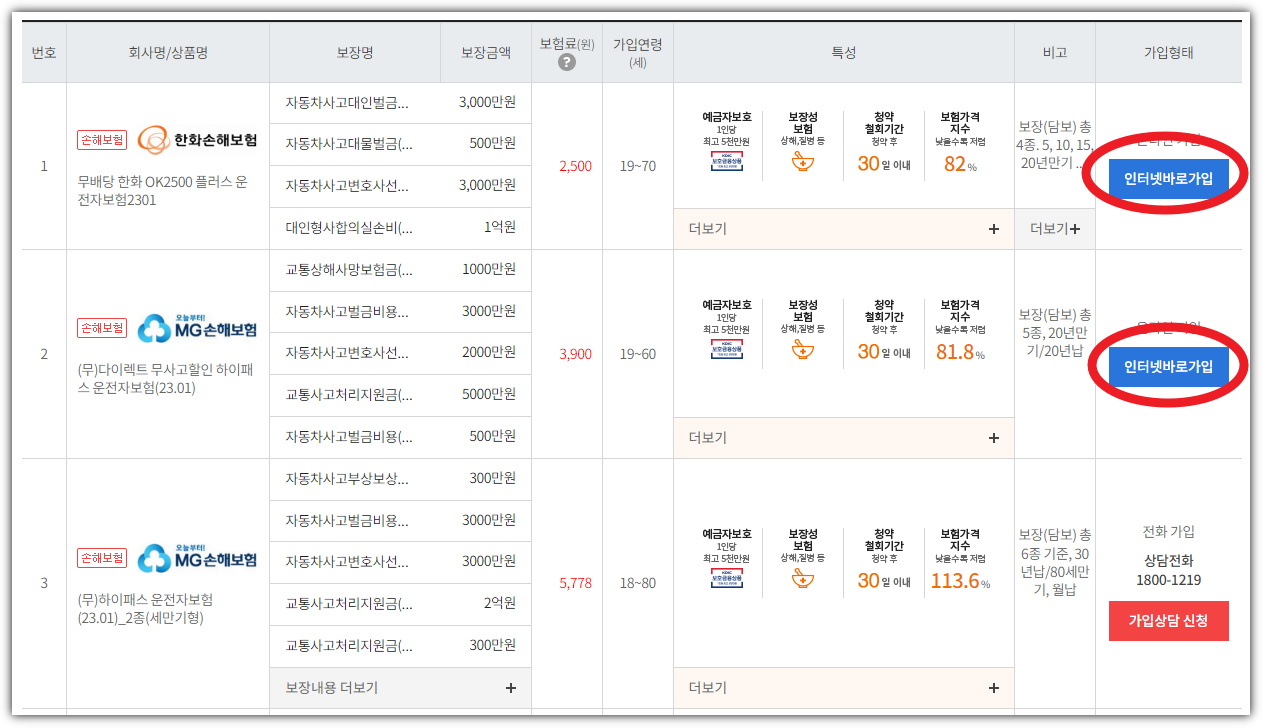
Task: Click age range 19~60
Action: [x=638, y=354]
